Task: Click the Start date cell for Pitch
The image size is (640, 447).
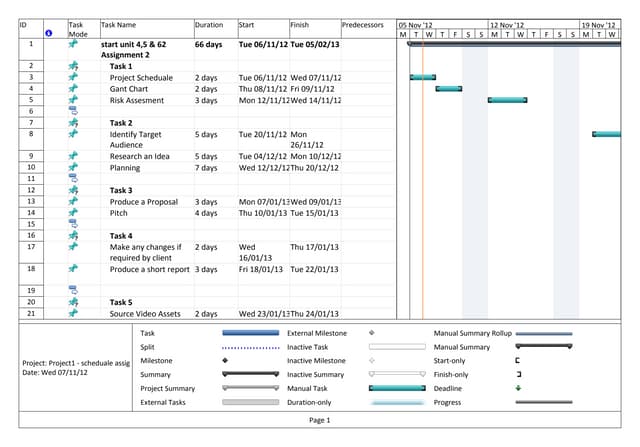Action: point(263,213)
